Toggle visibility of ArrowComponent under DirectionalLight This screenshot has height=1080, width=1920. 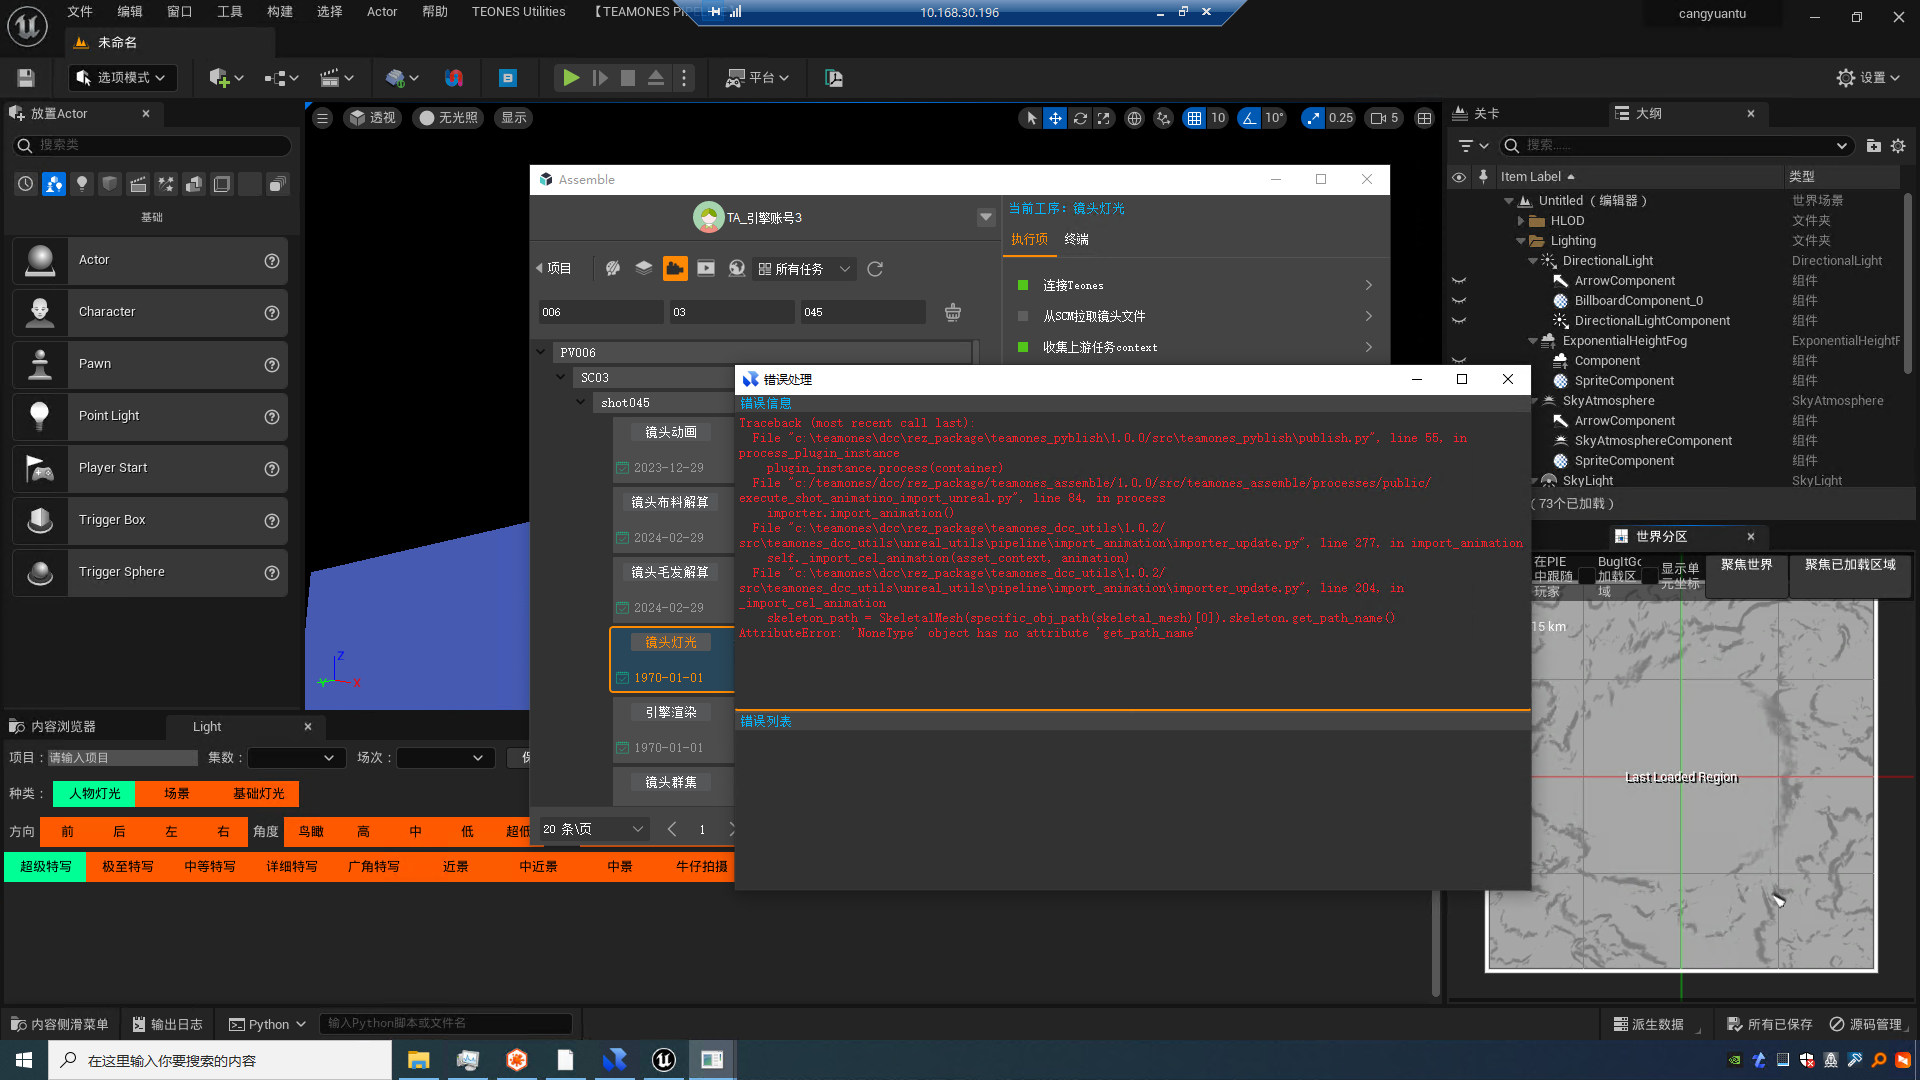[x=1459, y=281]
